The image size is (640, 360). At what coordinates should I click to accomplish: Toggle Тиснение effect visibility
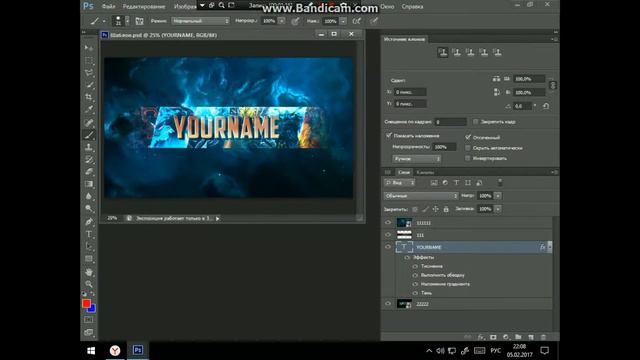[415, 266]
